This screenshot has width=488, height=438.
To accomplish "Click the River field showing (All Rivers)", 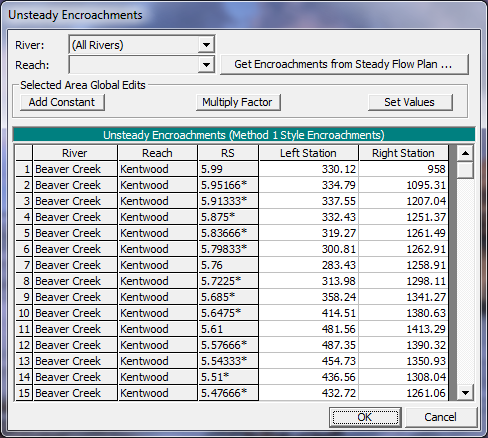I will click(x=134, y=45).
